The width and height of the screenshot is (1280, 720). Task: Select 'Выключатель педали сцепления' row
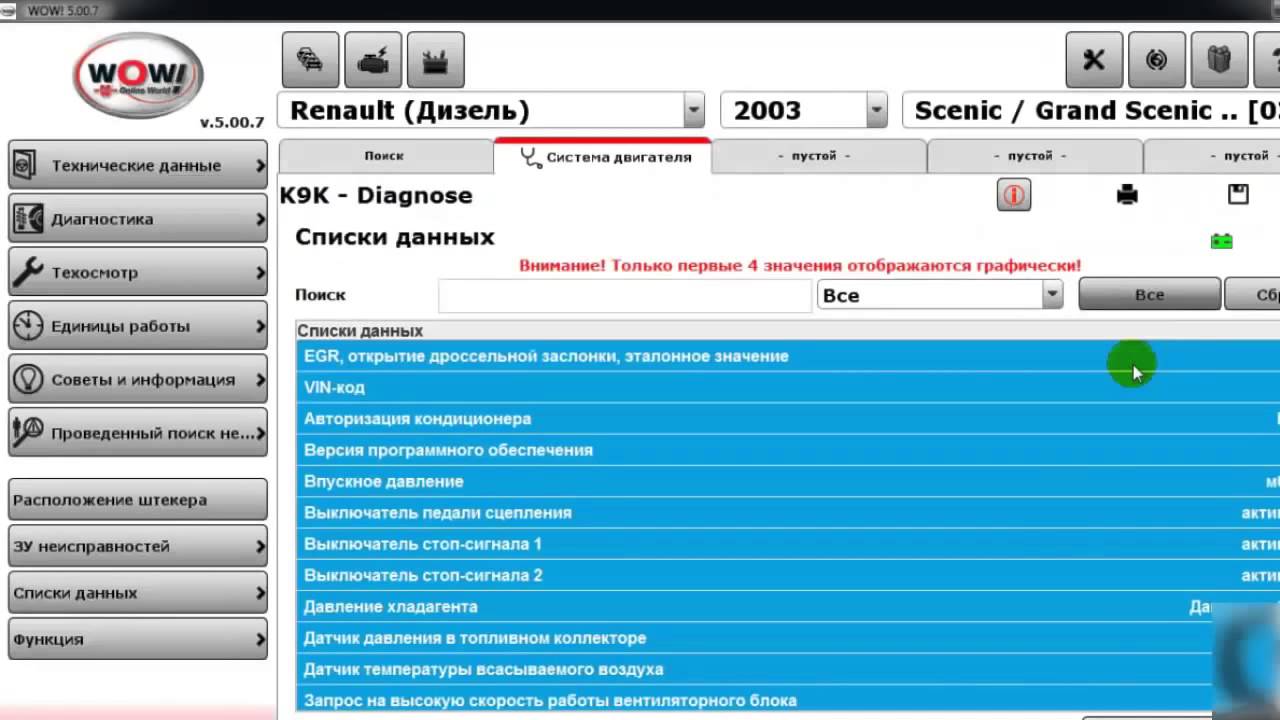788,513
